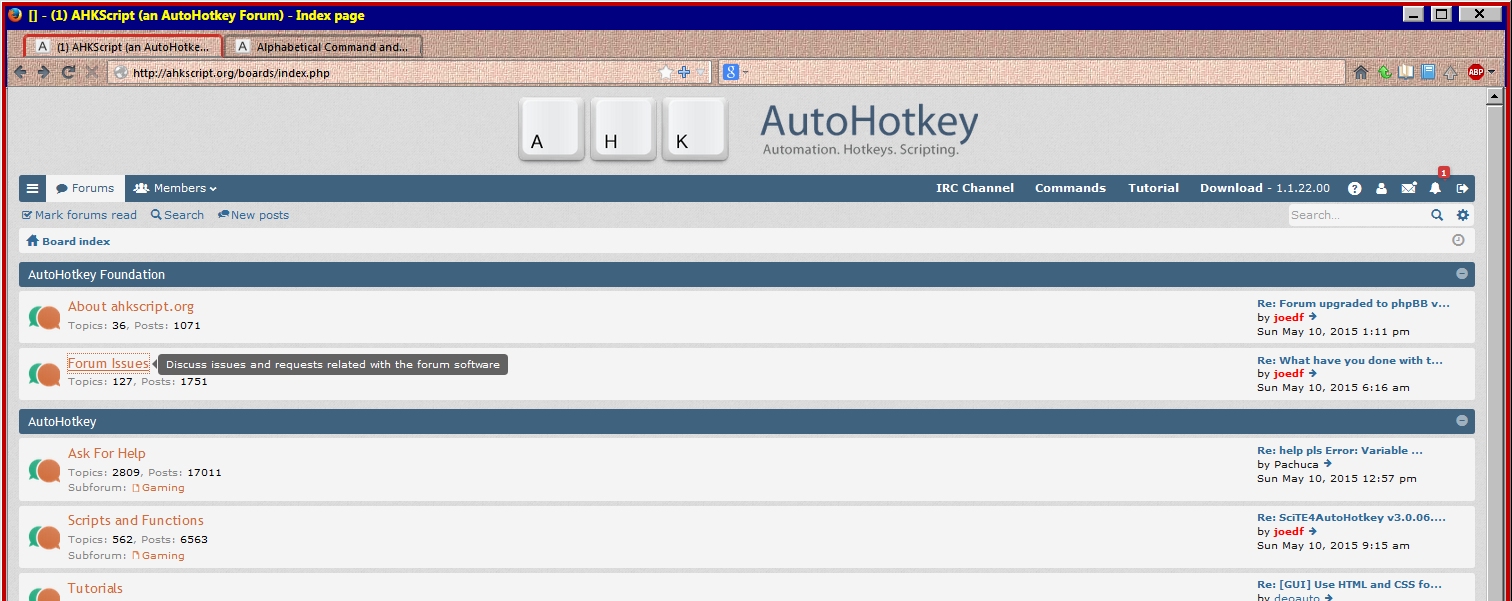
Task: Open notifications bell icon
Action: pos(1435,188)
